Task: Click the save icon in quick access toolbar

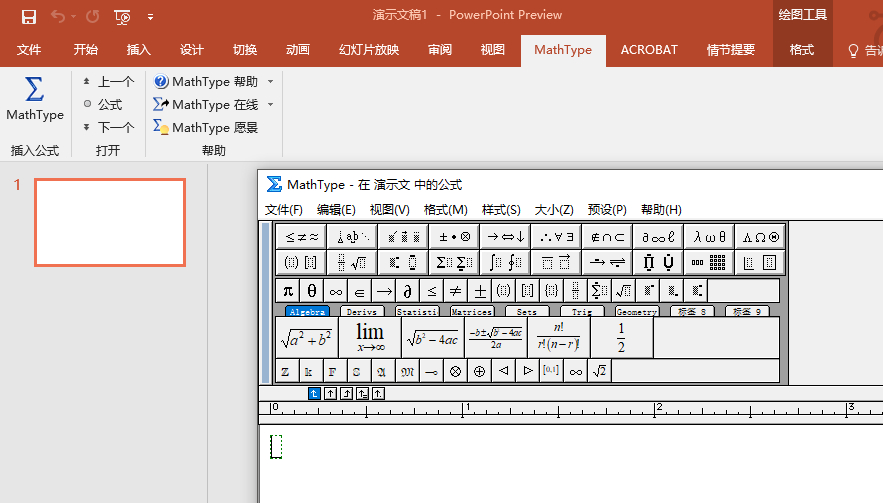Action: 29,16
